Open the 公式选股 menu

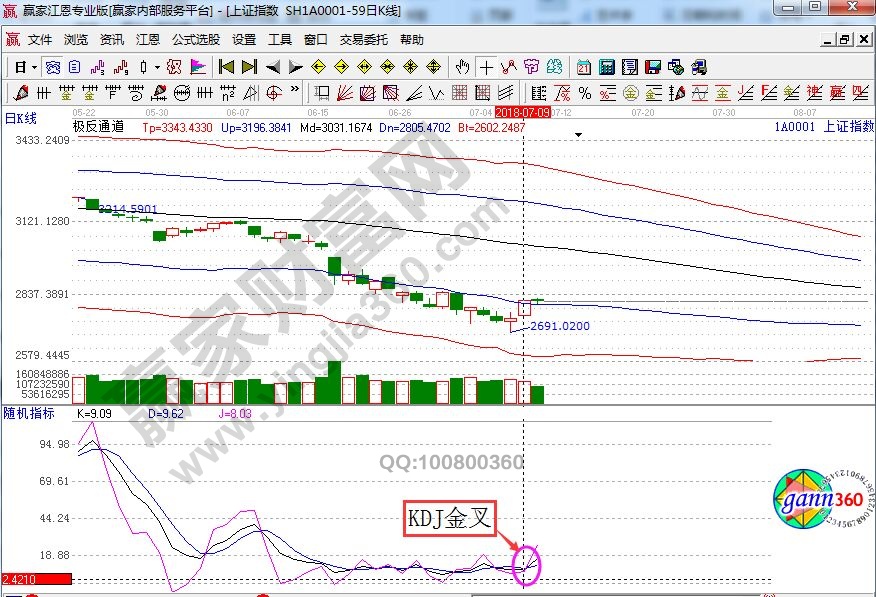195,40
